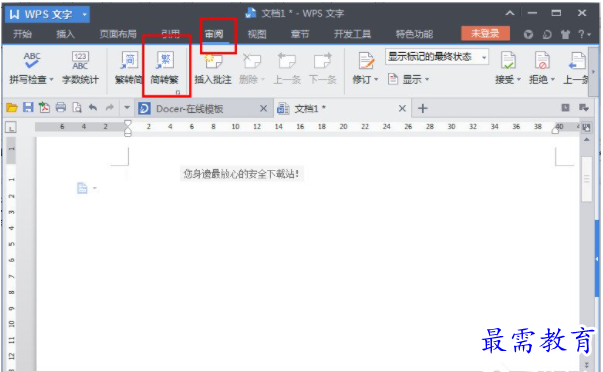The image size is (603, 372).
Task: Click the tab stop selector at ruler corner
Action: [x=11, y=127]
